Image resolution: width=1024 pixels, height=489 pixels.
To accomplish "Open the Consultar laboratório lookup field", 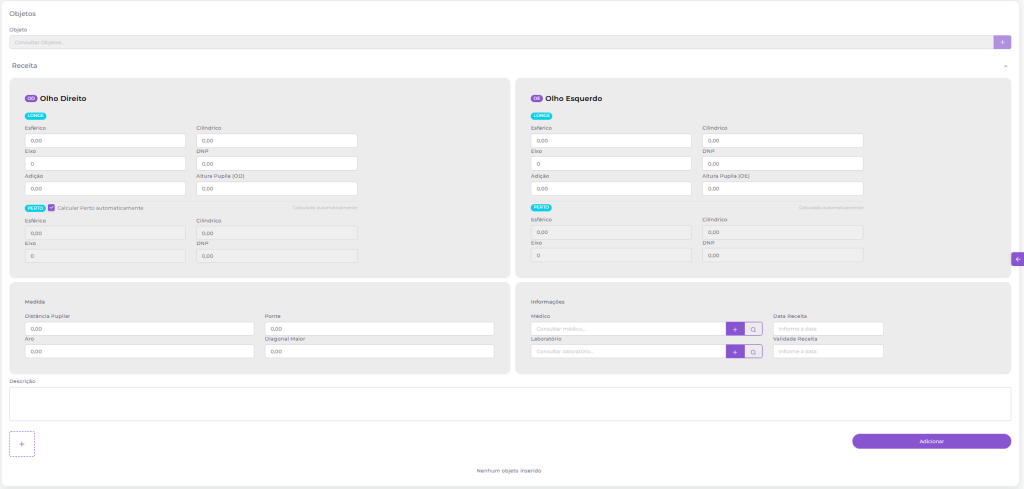I will point(627,351).
